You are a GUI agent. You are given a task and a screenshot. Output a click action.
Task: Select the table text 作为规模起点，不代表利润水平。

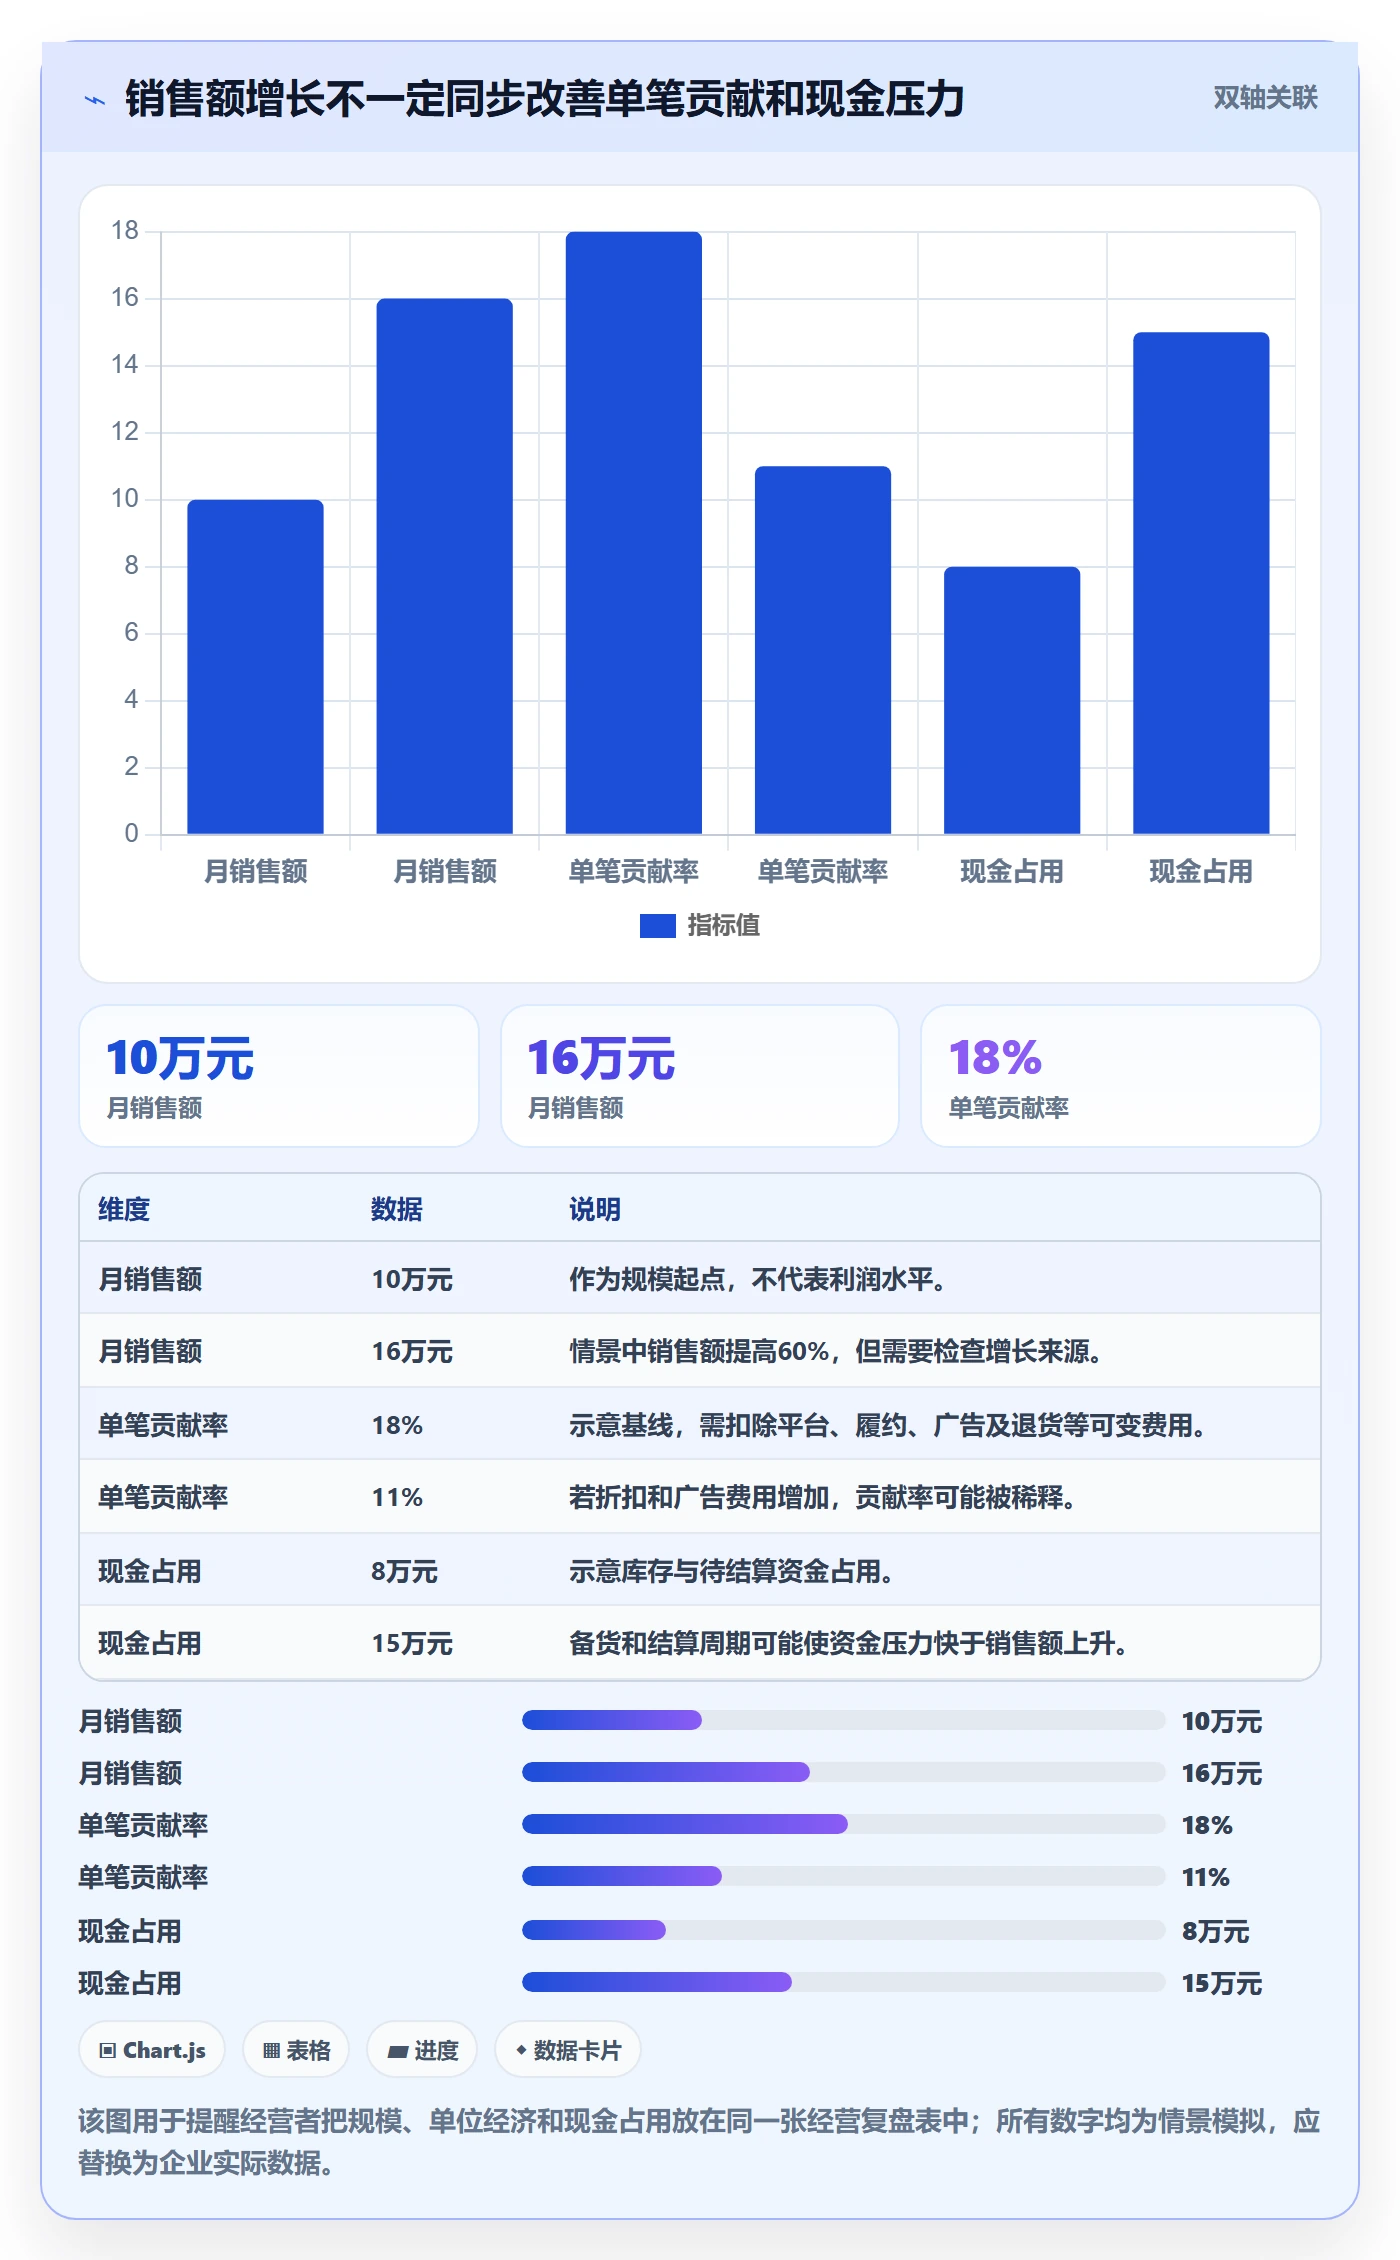pyautogui.click(x=758, y=1279)
